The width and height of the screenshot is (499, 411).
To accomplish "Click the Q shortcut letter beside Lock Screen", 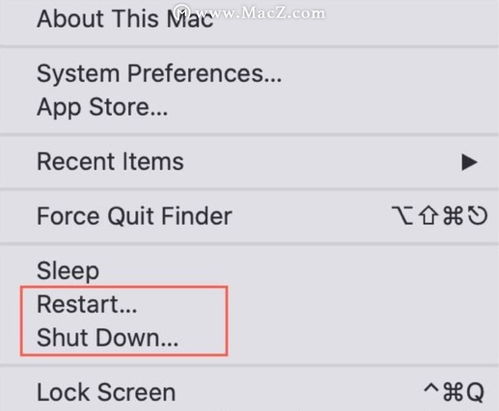I will [x=475, y=393].
